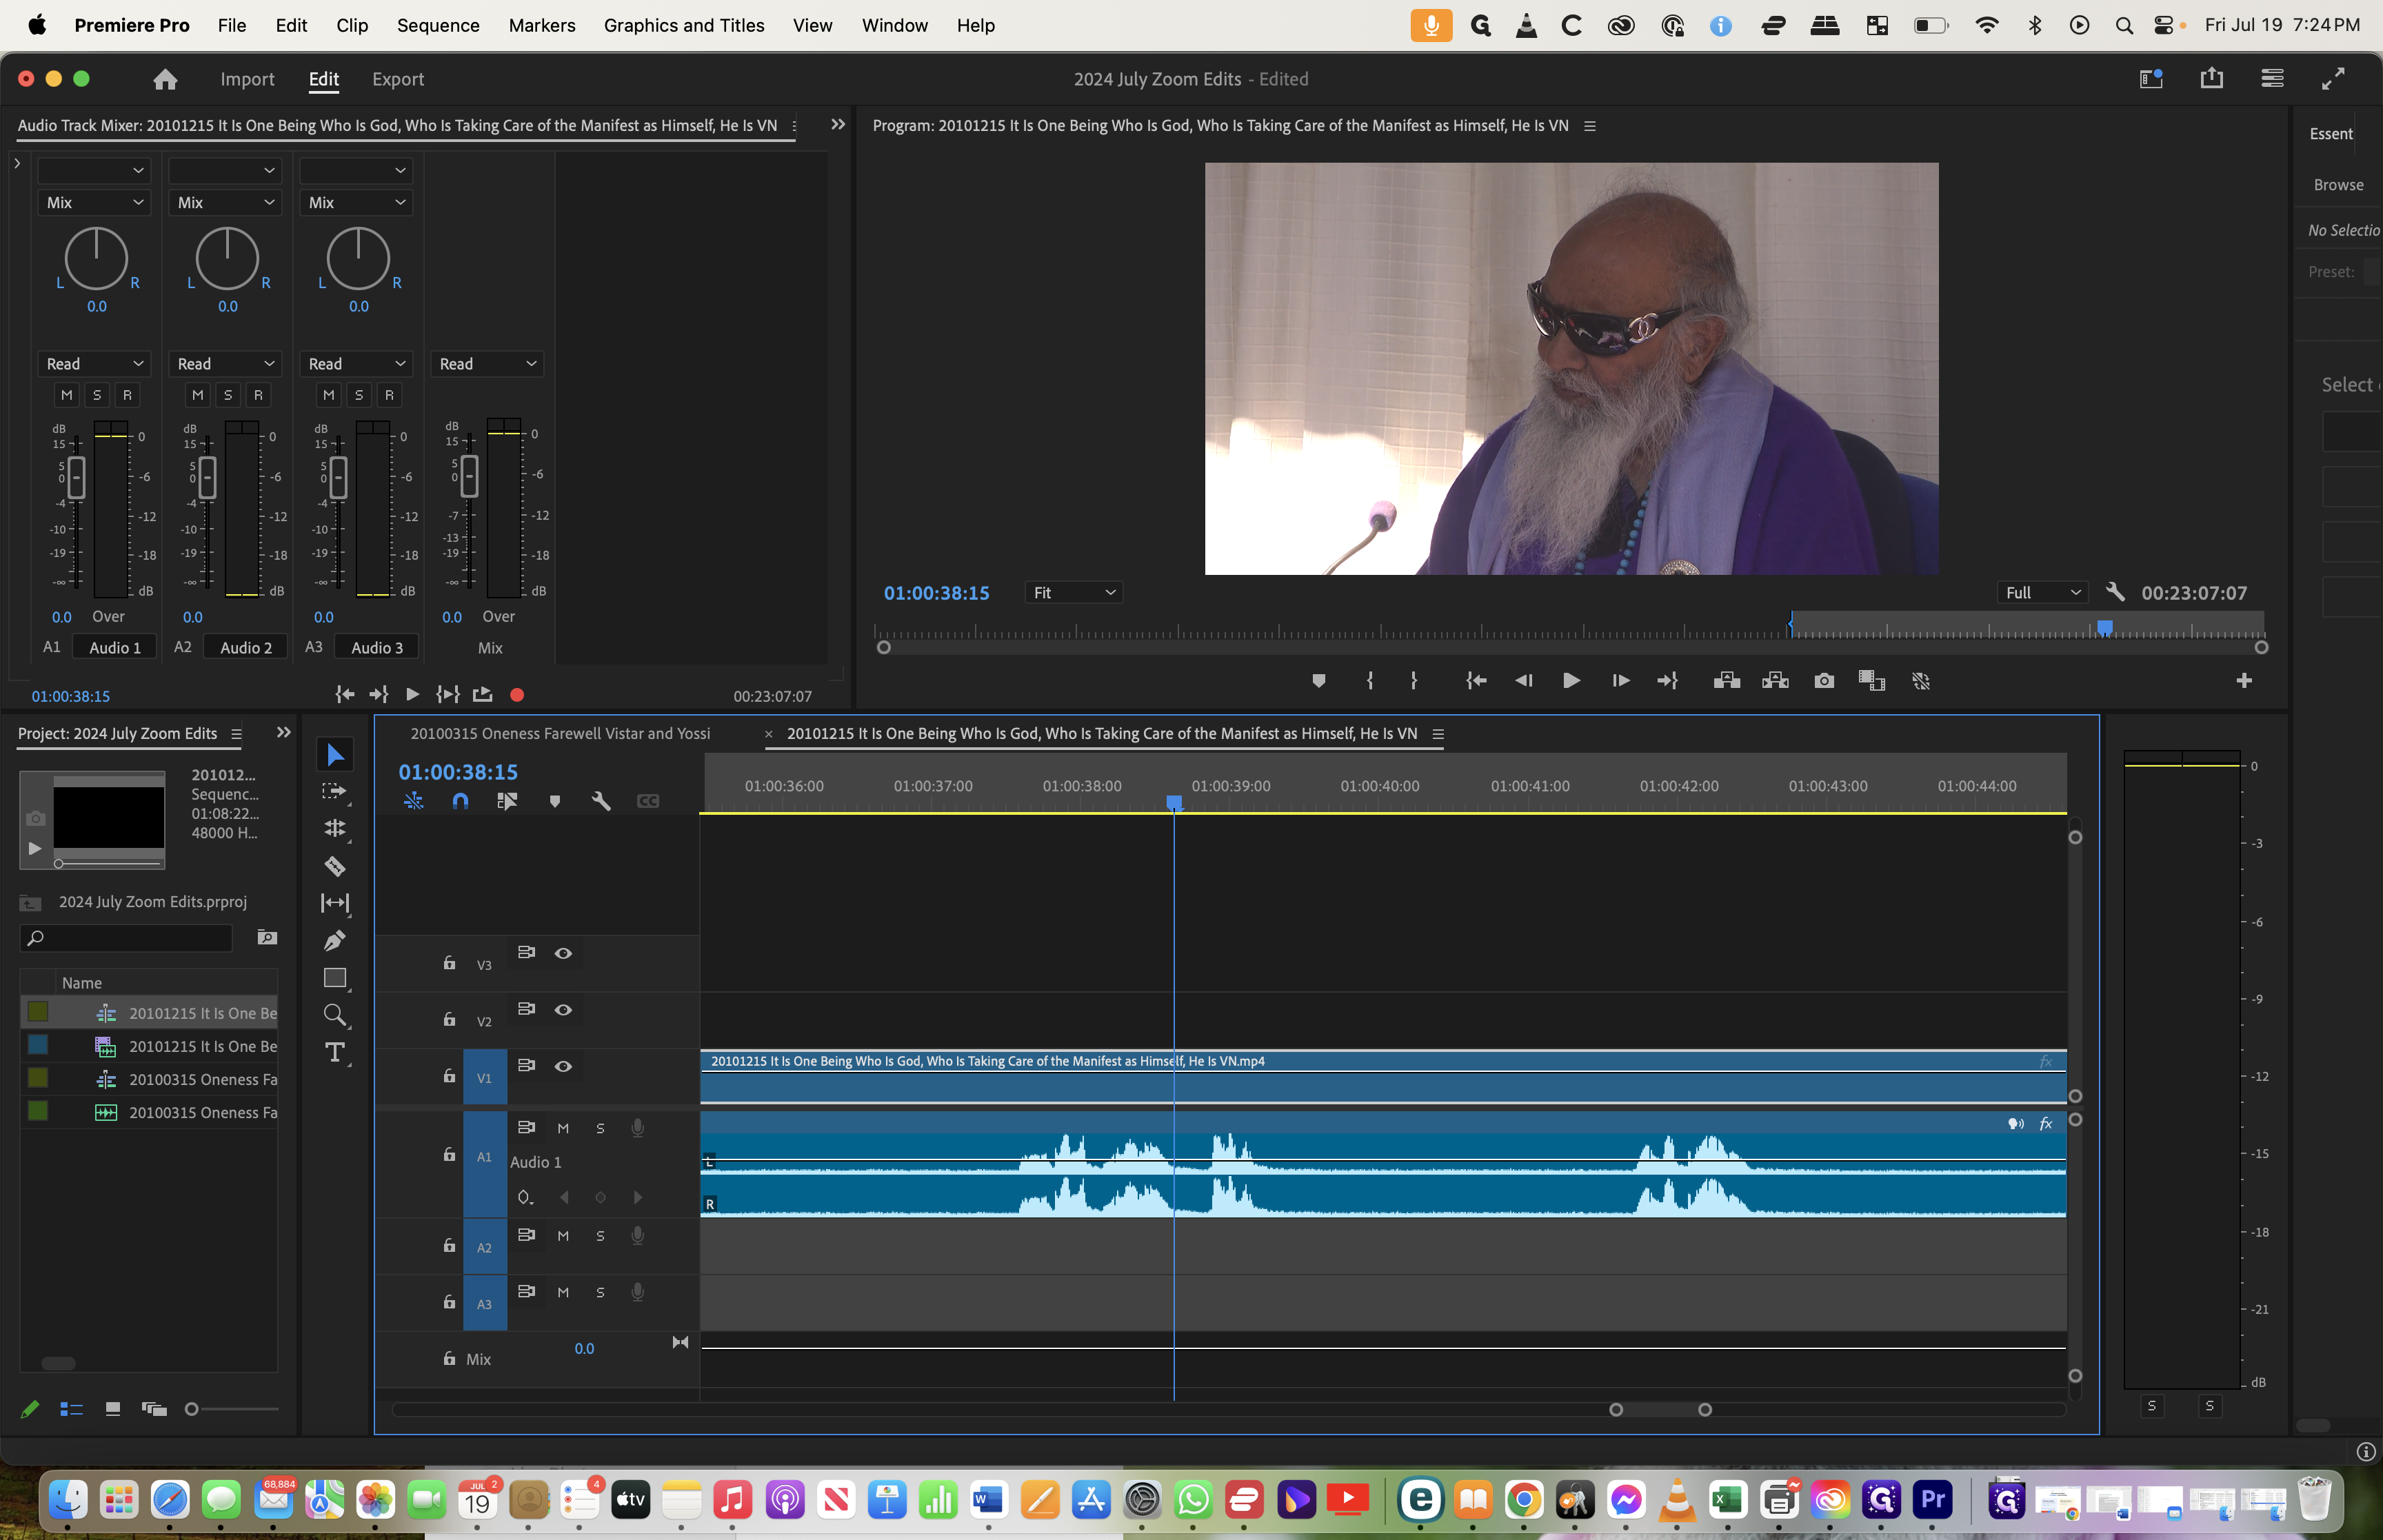Select the Razor tool
The width and height of the screenshot is (2383, 1540).
[335, 866]
